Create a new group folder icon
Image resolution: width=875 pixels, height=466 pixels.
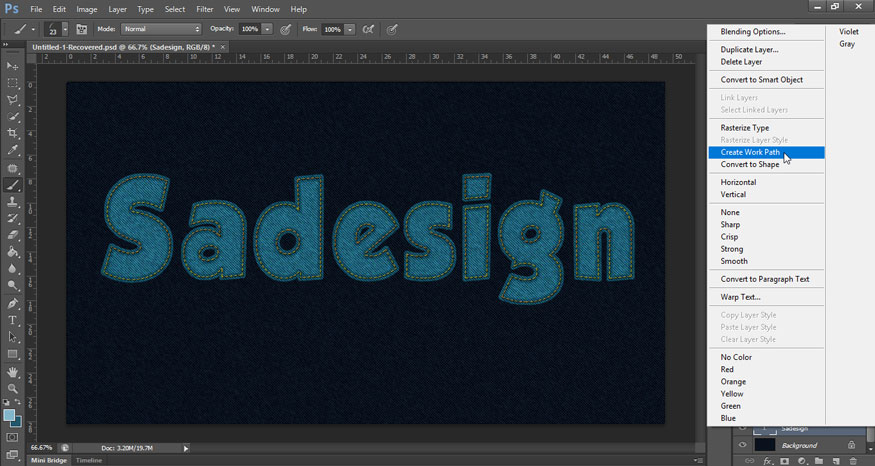[x=819, y=461]
